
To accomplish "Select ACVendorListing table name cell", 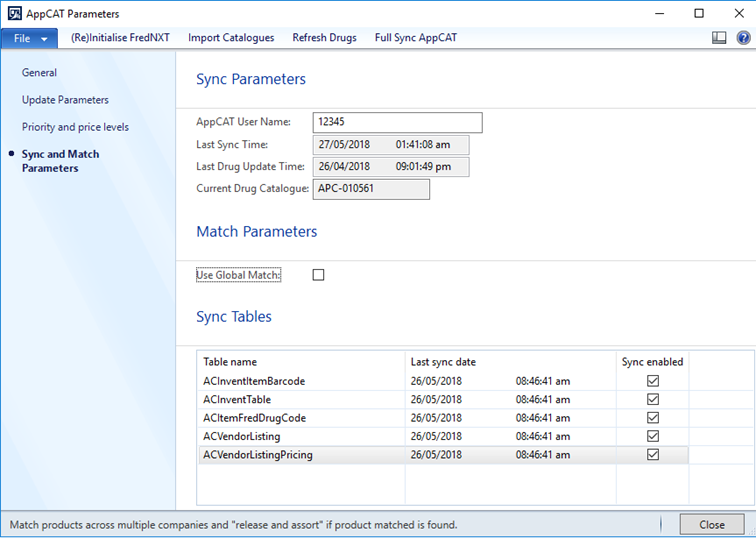I will [x=242, y=436].
